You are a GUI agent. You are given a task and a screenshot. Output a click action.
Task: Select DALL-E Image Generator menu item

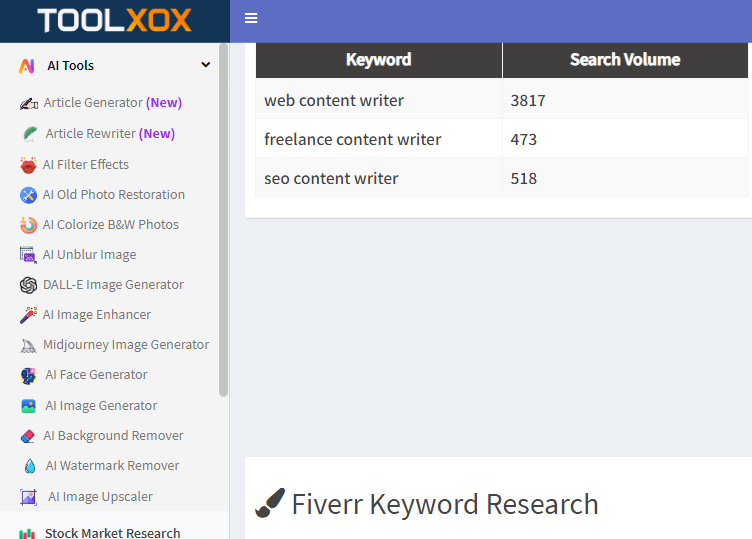click(113, 285)
